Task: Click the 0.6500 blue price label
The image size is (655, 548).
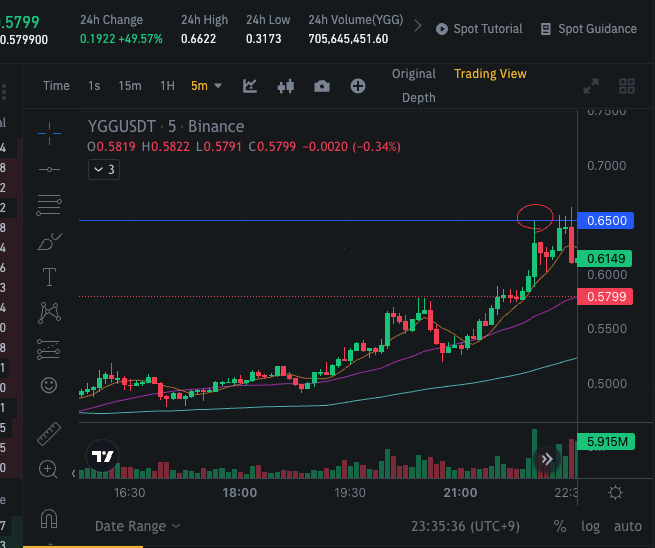Action: 606,221
